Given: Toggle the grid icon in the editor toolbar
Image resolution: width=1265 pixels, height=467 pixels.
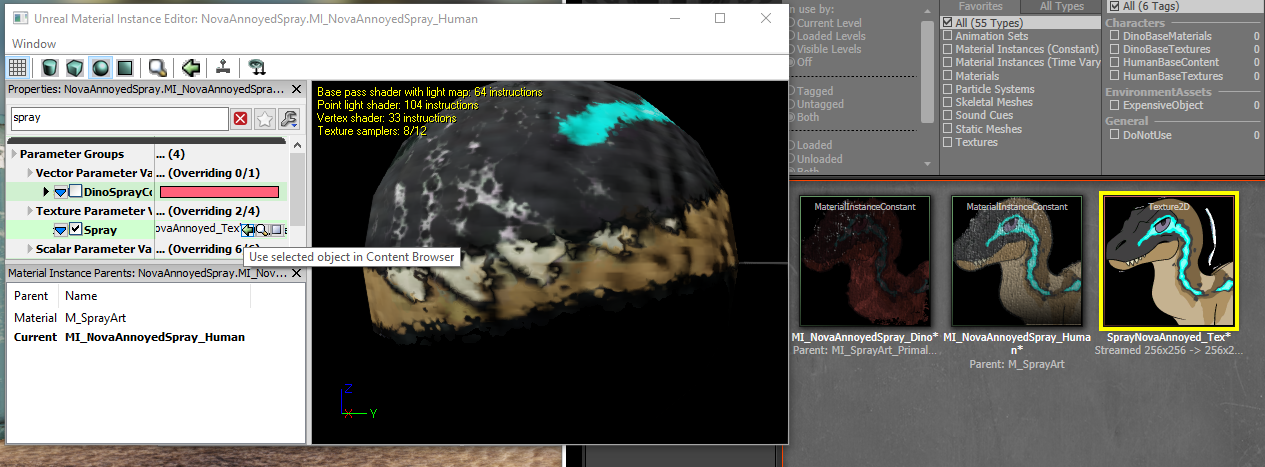Looking at the screenshot, I should [x=17, y=68].
